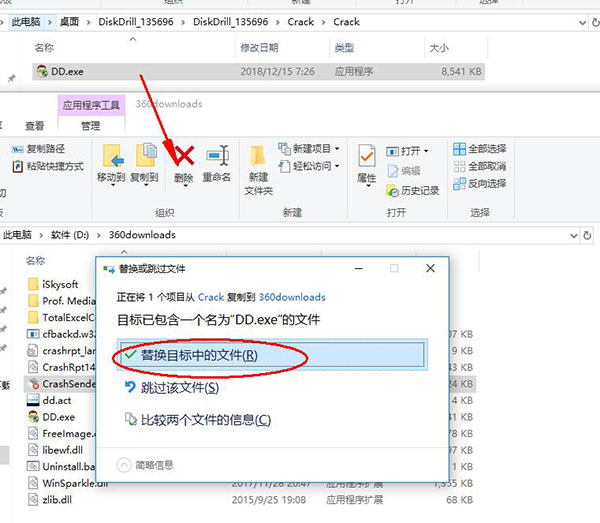Open the dropdown arrow under 删除

185,186
